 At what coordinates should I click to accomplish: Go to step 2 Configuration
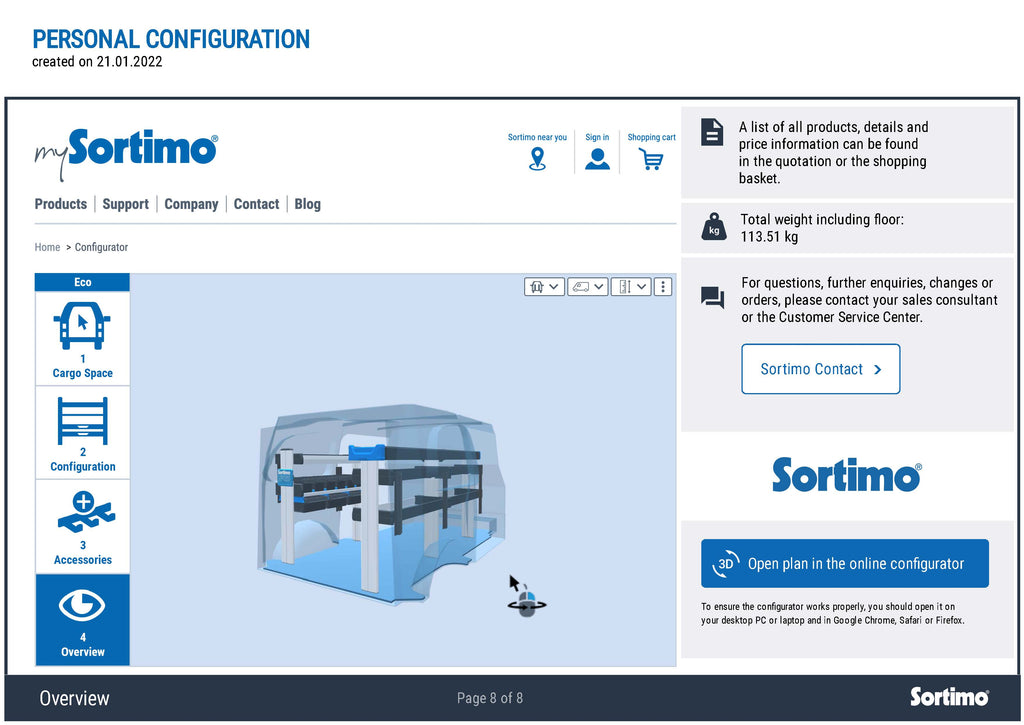point(82,433)
